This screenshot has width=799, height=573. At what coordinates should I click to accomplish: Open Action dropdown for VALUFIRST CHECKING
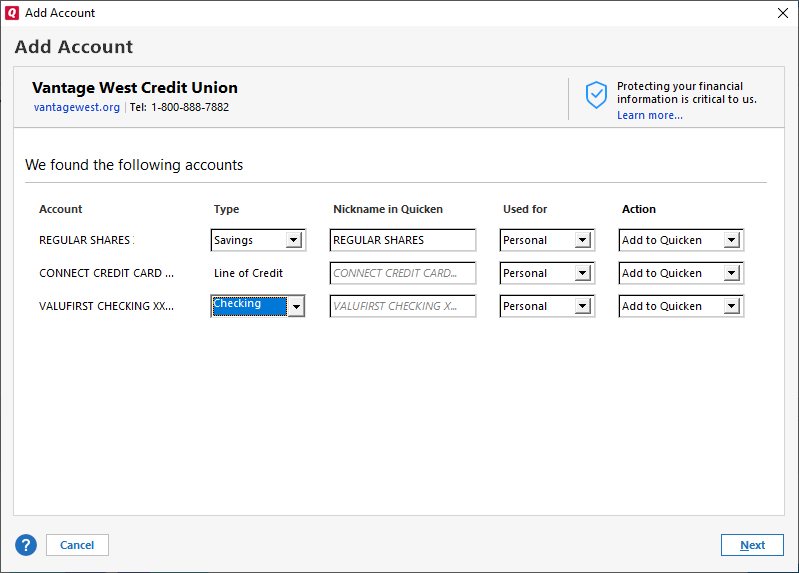point(681,306)
